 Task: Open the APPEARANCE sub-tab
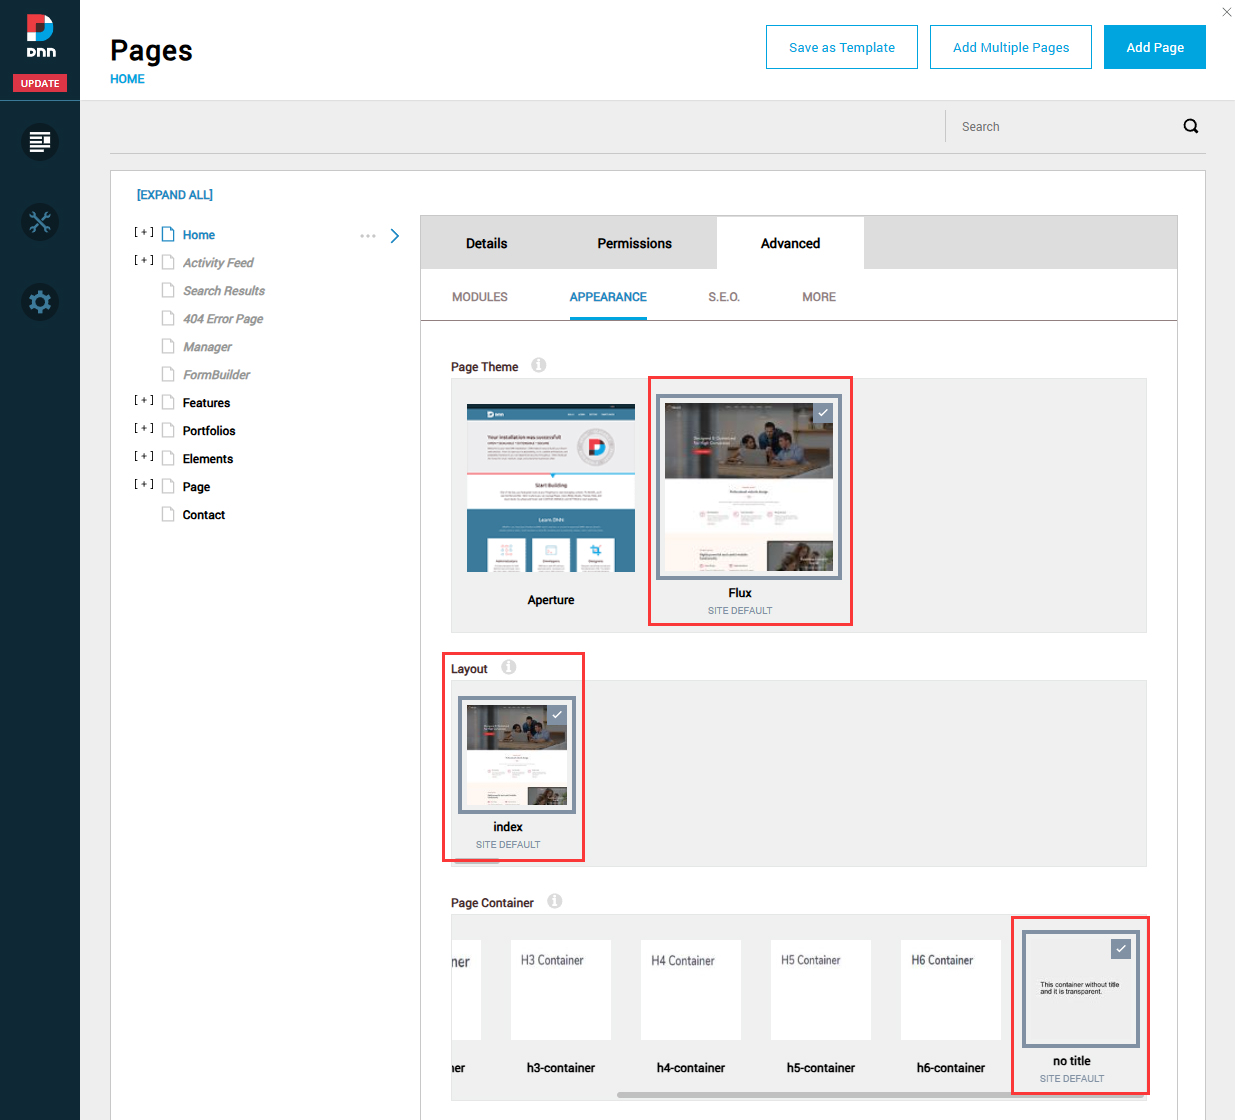[x=608, y=297]
